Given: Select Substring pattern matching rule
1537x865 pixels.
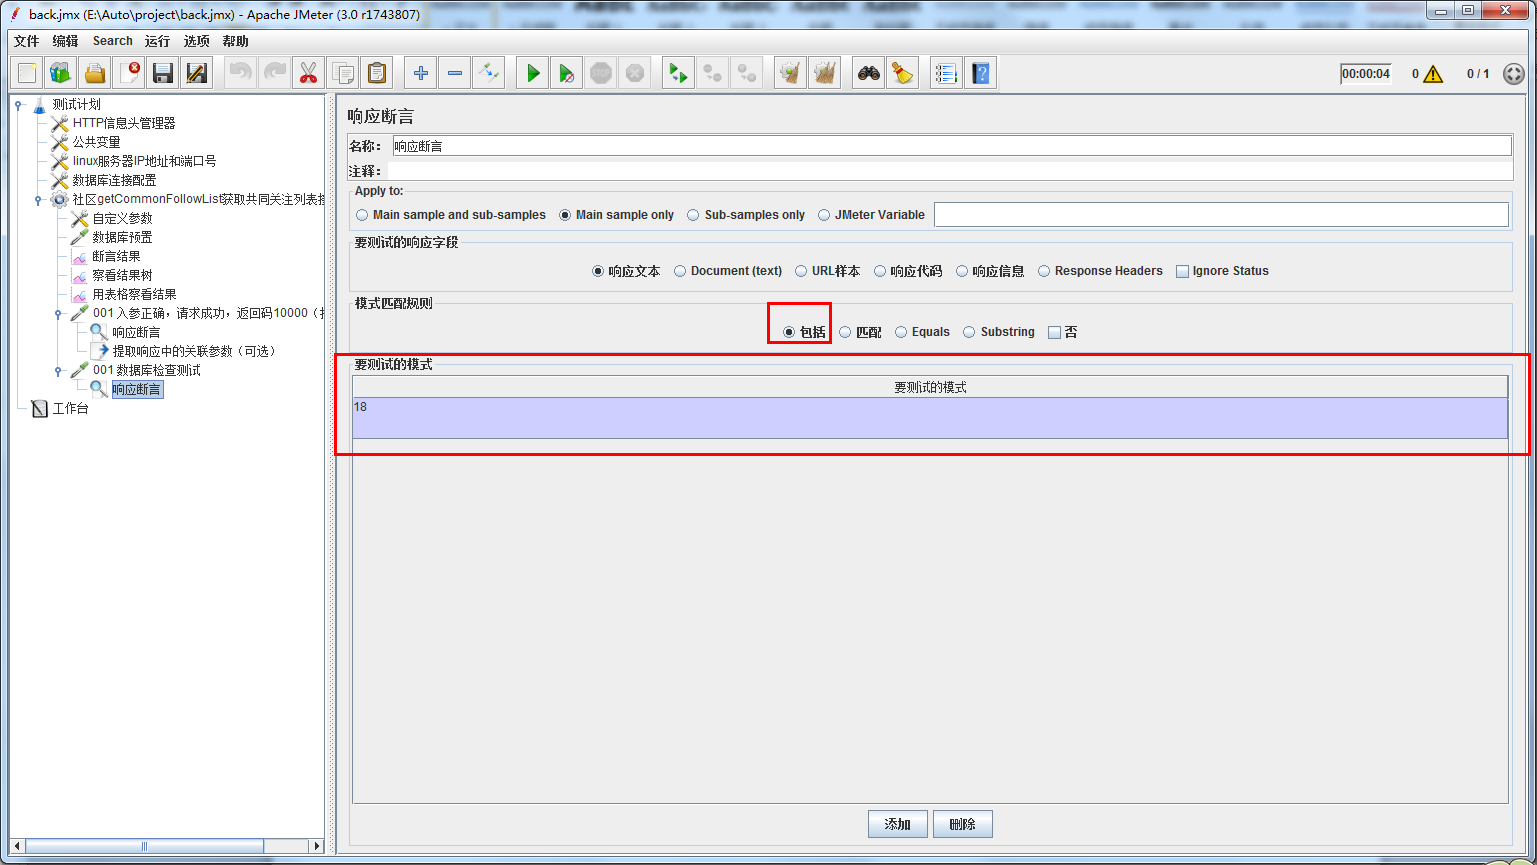Looking at the screenshot, I should pyautogui.click(x=998, y=332).
